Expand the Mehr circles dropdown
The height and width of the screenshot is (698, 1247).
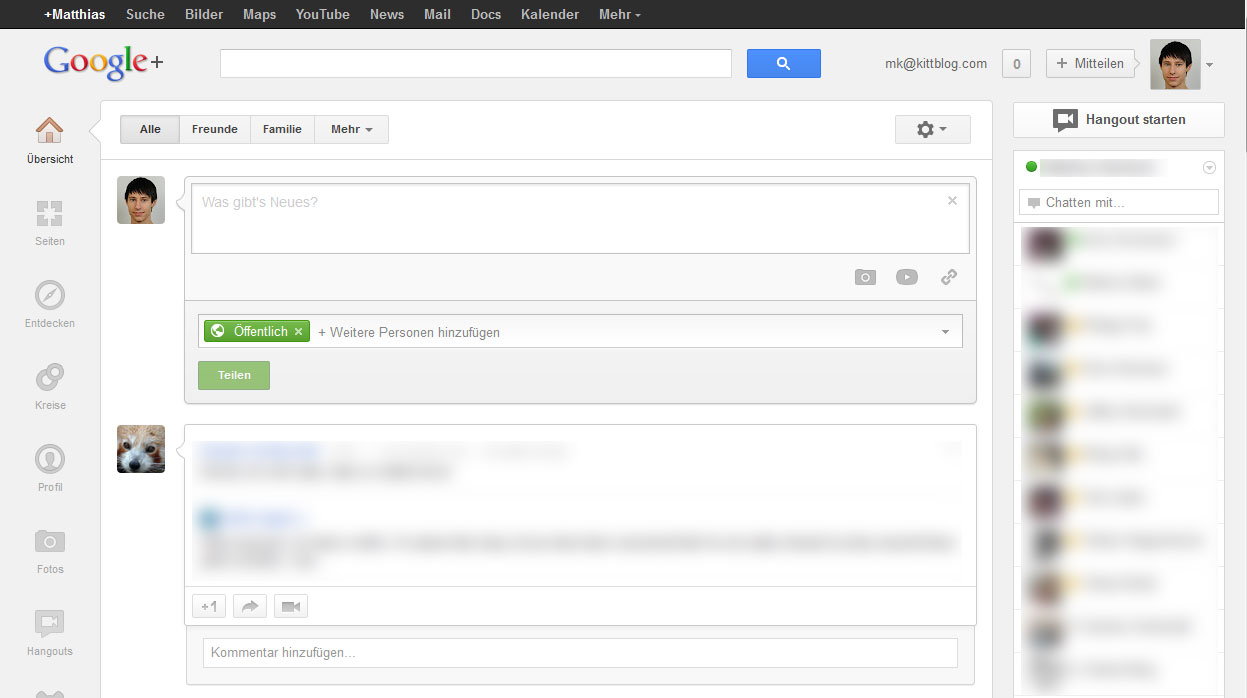click(x=351, y=129)
